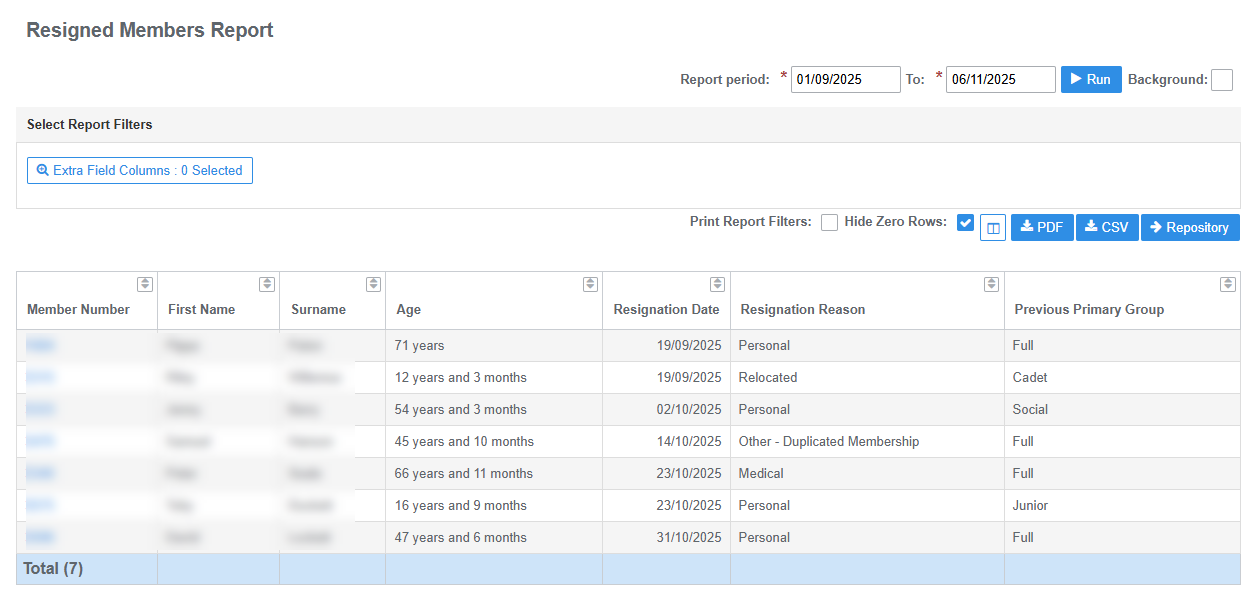
Task: Sort by Member Number column icon
Action: pyautogui.click(x=145, y=284)
